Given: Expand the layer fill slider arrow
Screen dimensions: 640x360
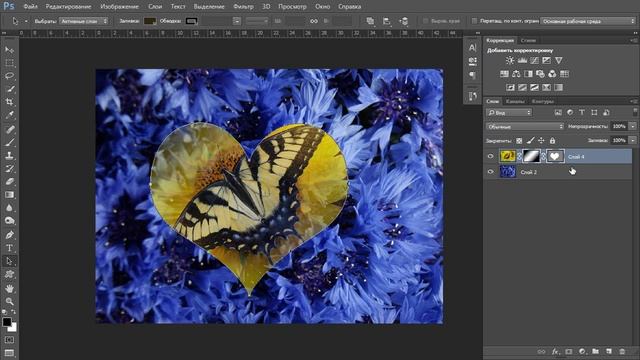Looking at the screenshot, I should [633, 140].
